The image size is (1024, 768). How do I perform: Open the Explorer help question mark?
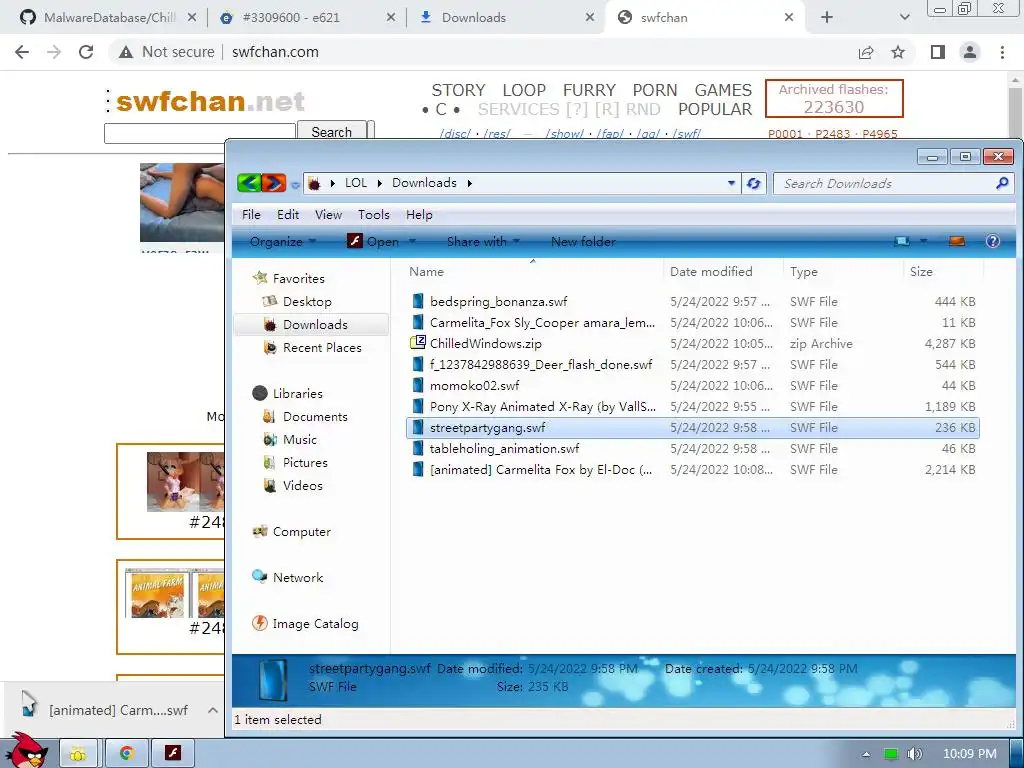(x=993, y=242)
